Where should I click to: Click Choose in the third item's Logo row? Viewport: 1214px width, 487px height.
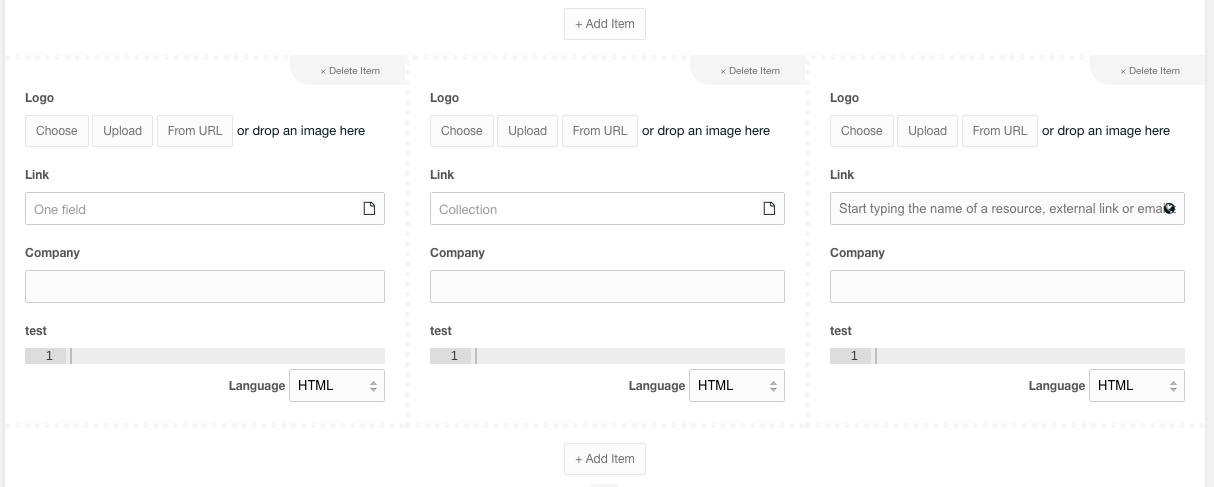862,131
